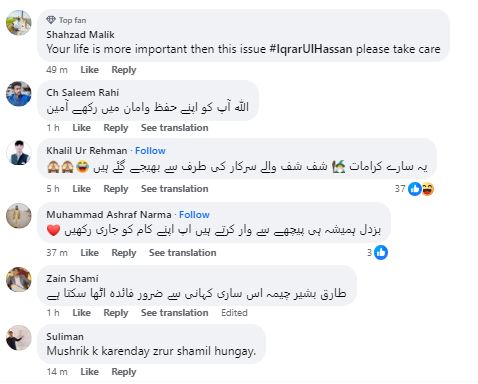The height and width of the screenshot is (384, 478).
Task: Click the Top fan diamond badge icon
Action: 51,20
